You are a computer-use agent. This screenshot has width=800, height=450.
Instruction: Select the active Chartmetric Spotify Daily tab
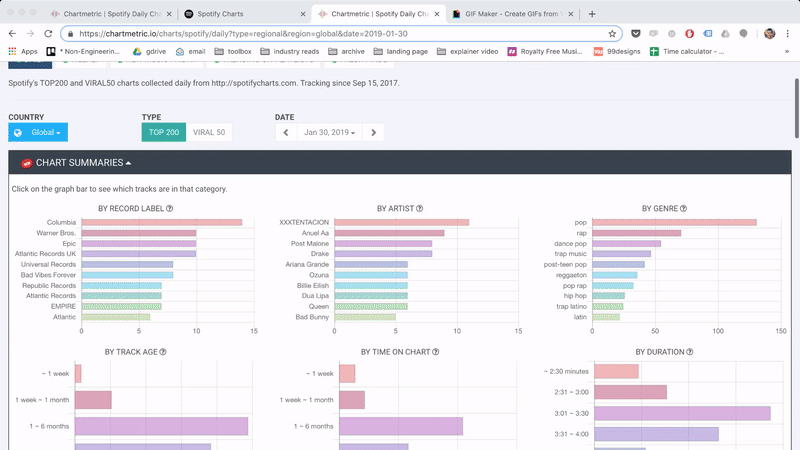click(379, 14)
